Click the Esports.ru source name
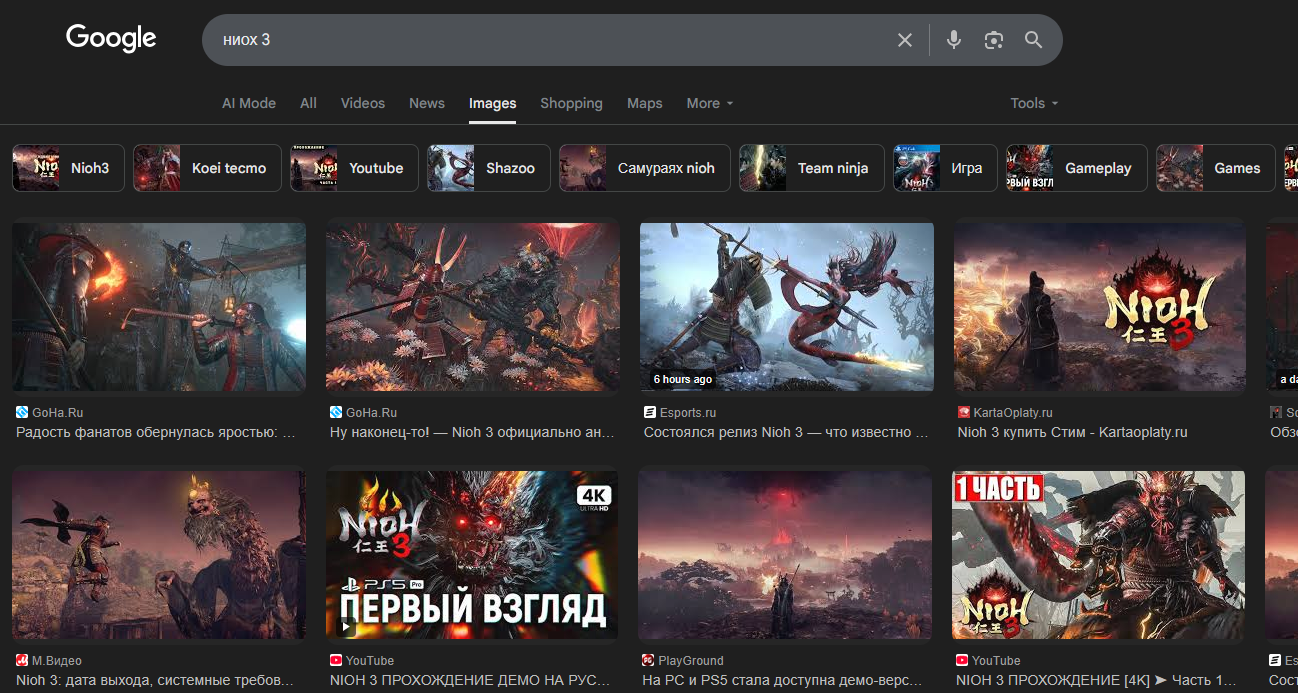This screenshot has height=693, width=1298. (x=687, y=412)
